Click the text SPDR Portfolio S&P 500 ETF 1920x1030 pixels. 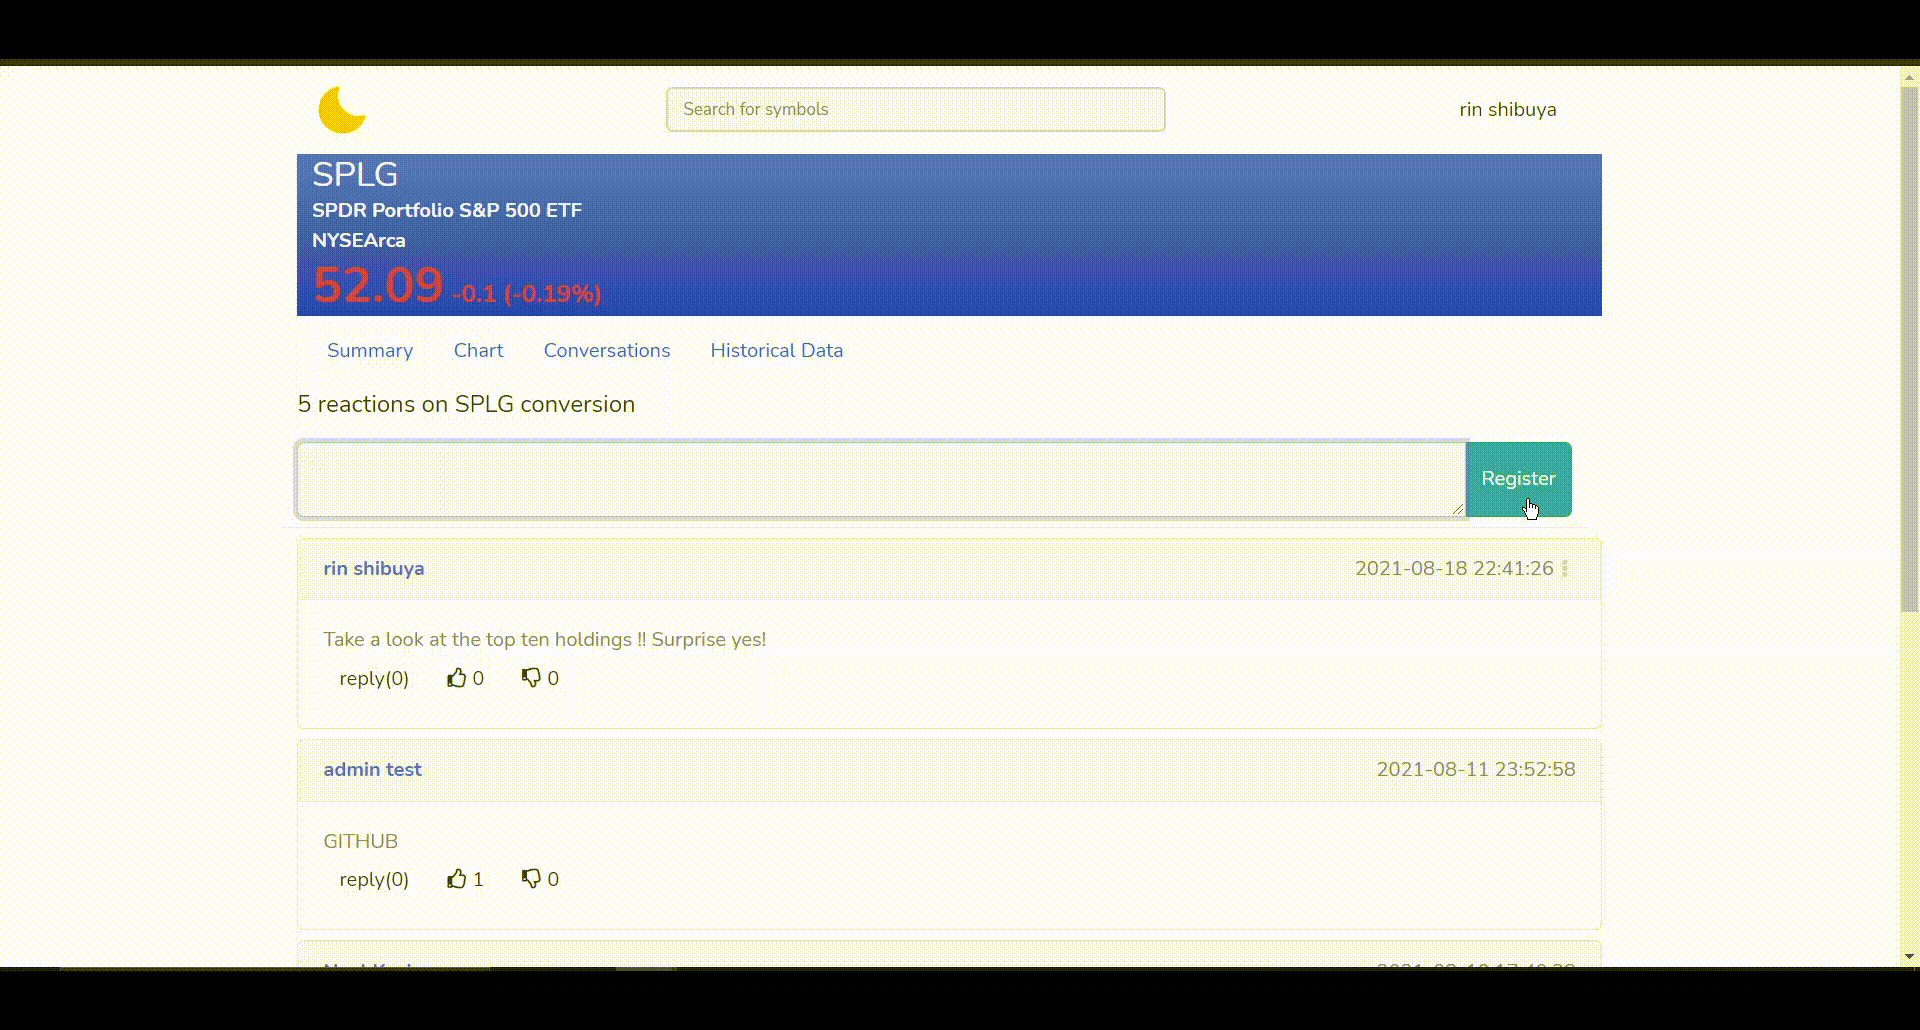pyautogui.click(x=447, y=210)
